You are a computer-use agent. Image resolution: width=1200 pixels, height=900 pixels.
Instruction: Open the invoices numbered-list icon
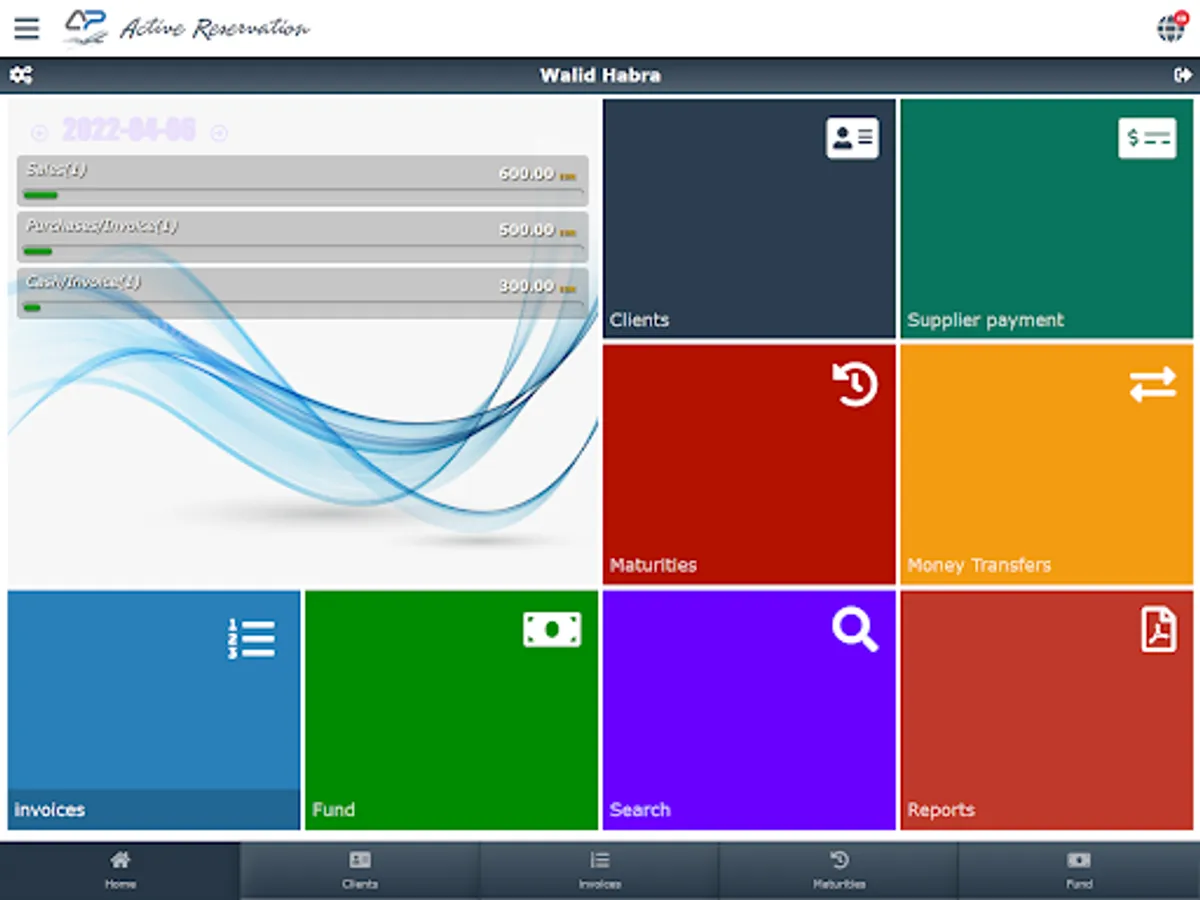pos(252,639)
